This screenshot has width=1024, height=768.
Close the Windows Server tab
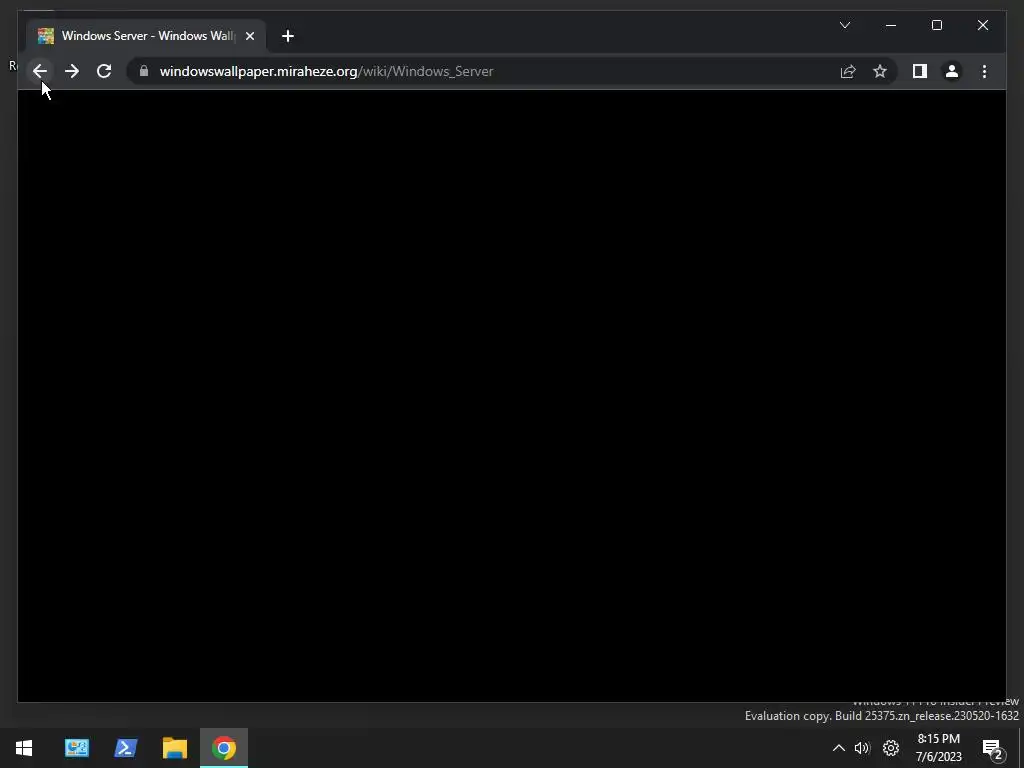click(x=250, y=36)
